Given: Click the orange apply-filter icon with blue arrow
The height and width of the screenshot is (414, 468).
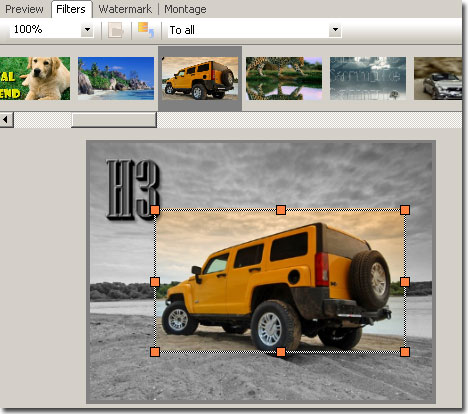Looking at the screenshot, I should point(146,30).
